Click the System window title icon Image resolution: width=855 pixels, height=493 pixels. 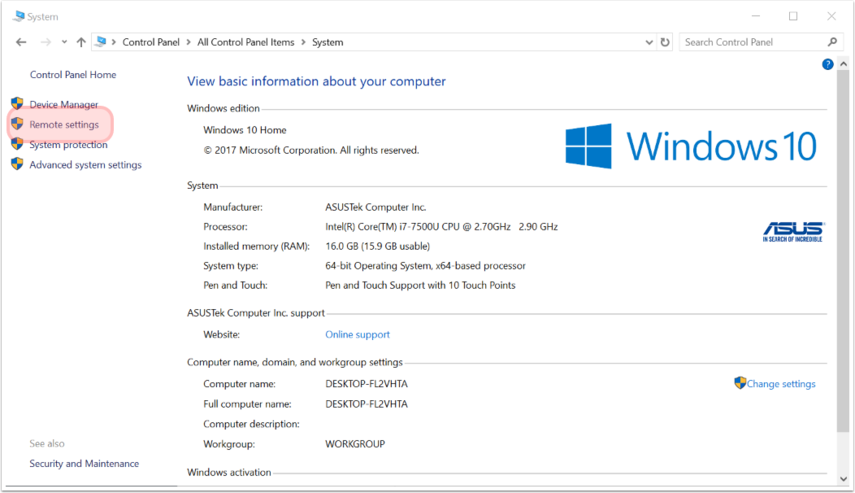pos(19,16)
